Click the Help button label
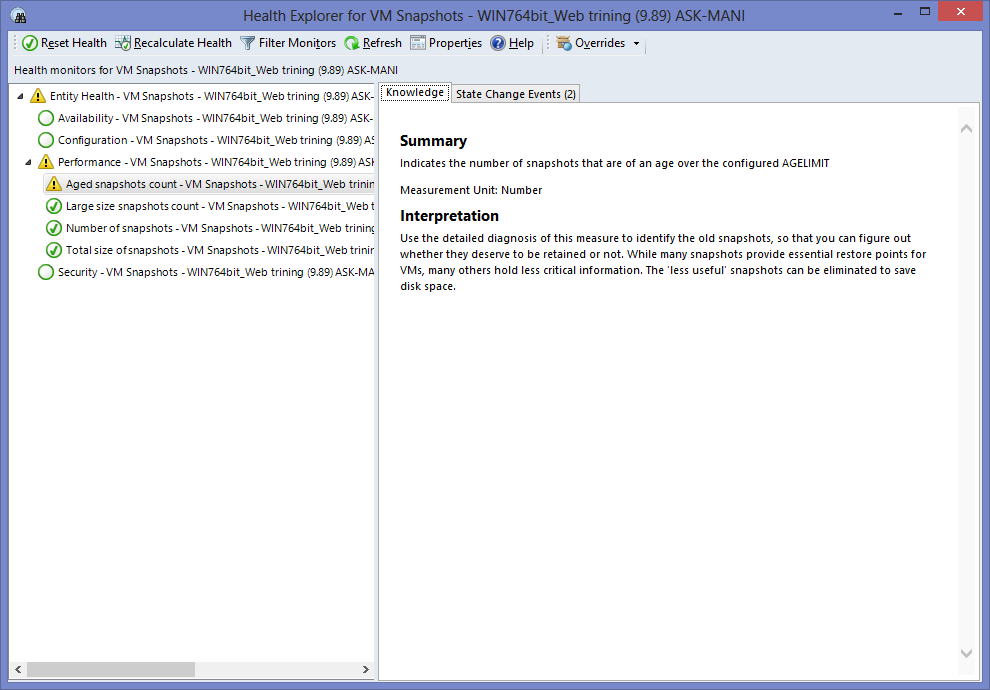The width and height of the screenshot is (990, 690). coord(522,43)
